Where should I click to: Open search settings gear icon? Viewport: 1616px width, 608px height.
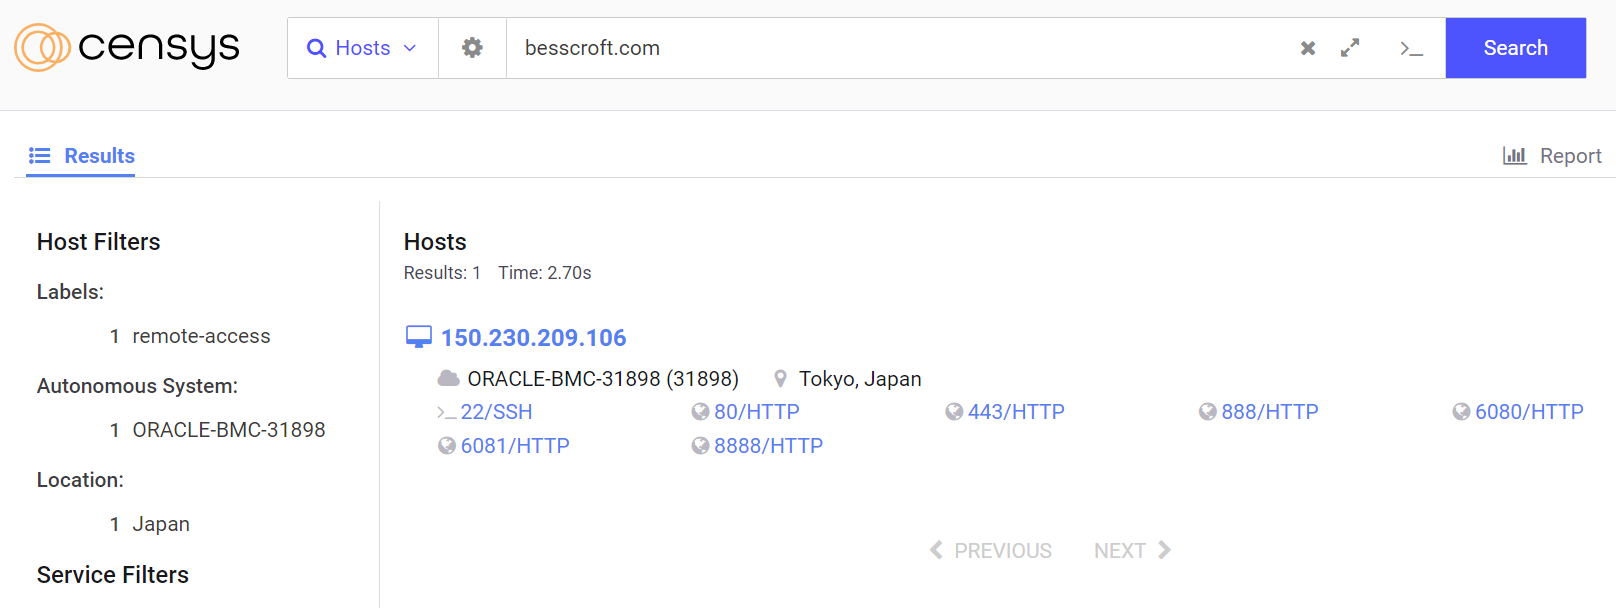pyautogui.click(x=472, y=48)
